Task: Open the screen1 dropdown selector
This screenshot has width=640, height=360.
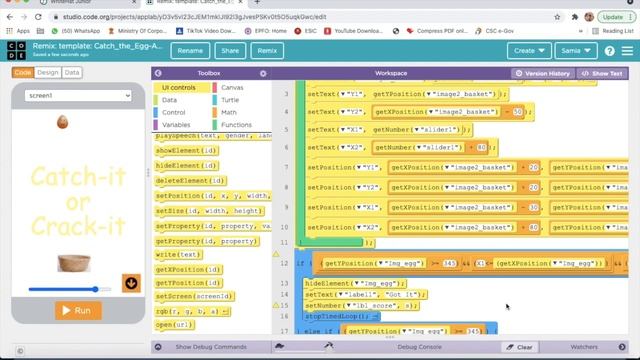Action: [x=78, y=96]
